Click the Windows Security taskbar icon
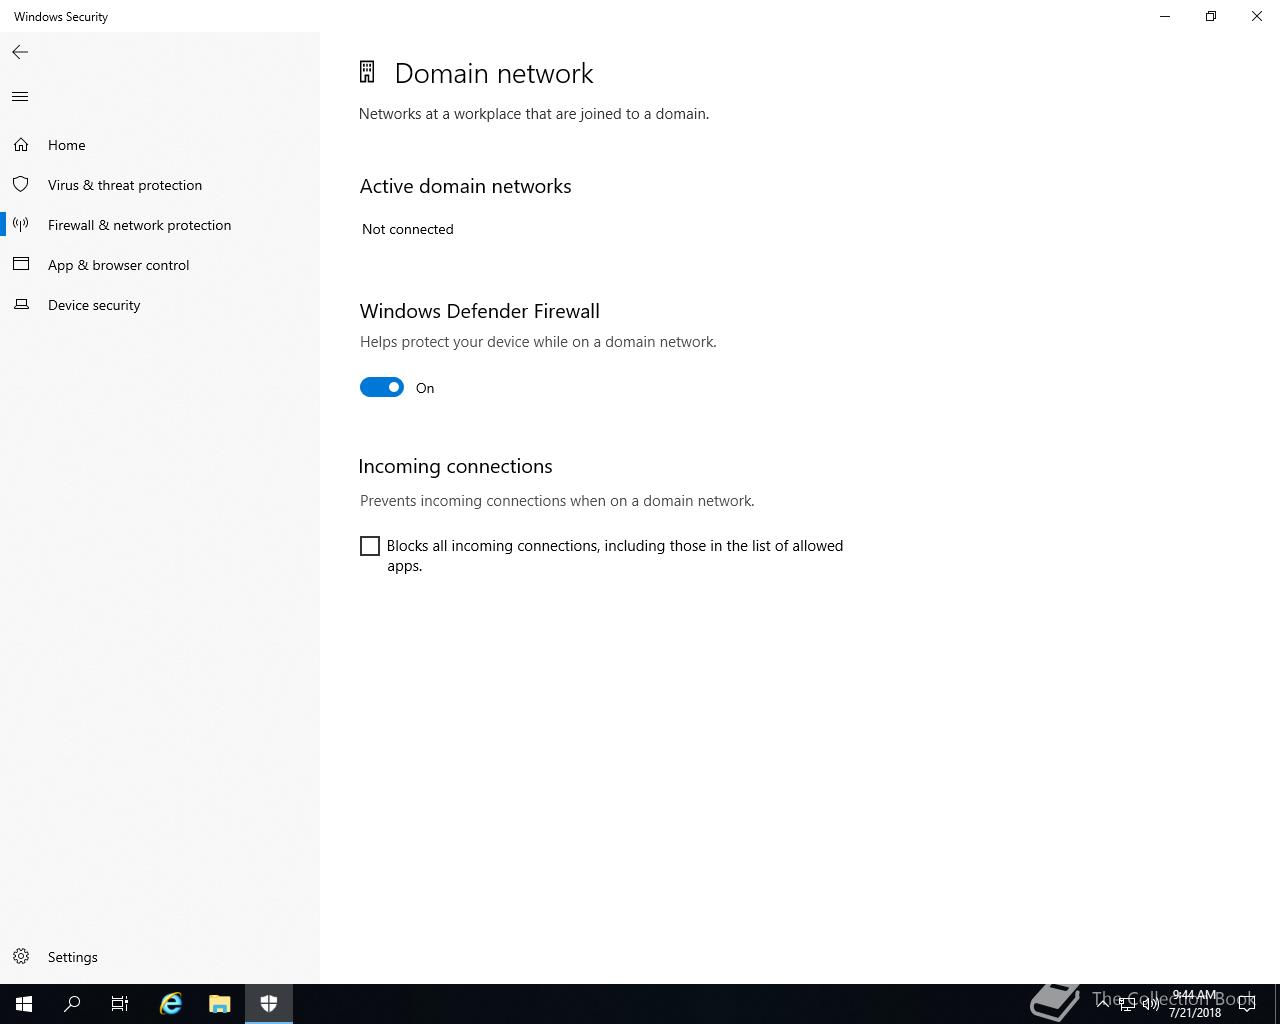 tap(269, 1004)
